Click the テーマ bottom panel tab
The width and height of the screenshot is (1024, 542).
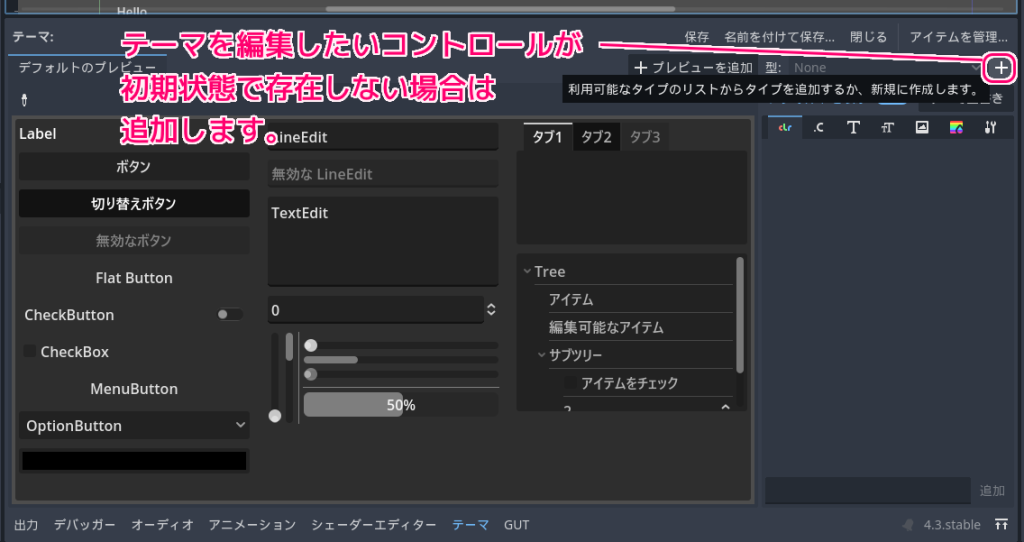(470, 524)
